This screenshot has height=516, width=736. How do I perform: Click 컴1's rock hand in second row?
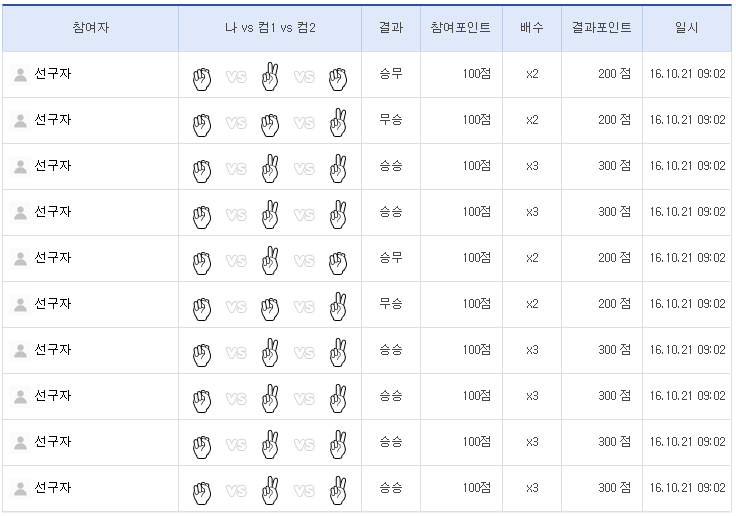point(269,123)
